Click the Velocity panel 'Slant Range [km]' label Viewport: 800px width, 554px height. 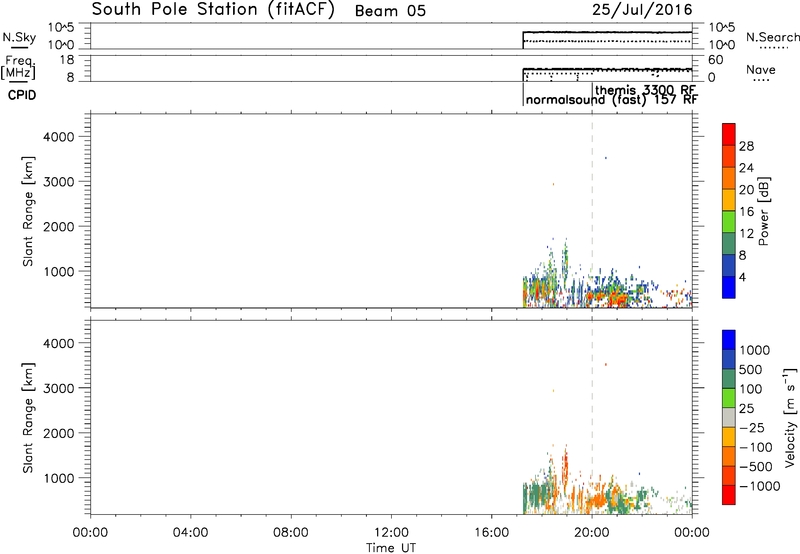point(28,418)
